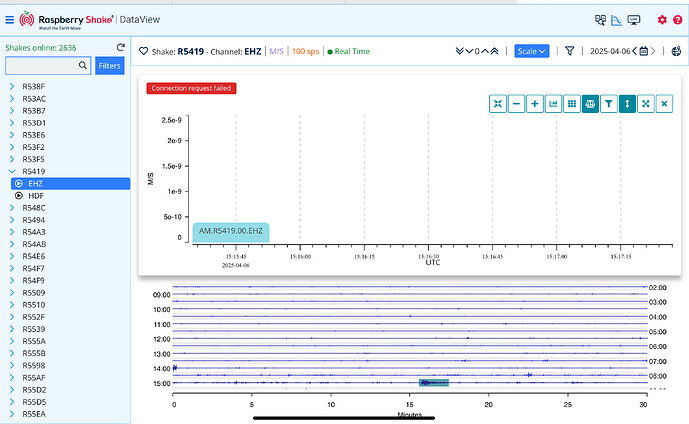Open the live monitor display icon
Viewport: 689px width, 424px height.
tap(634, 20)
